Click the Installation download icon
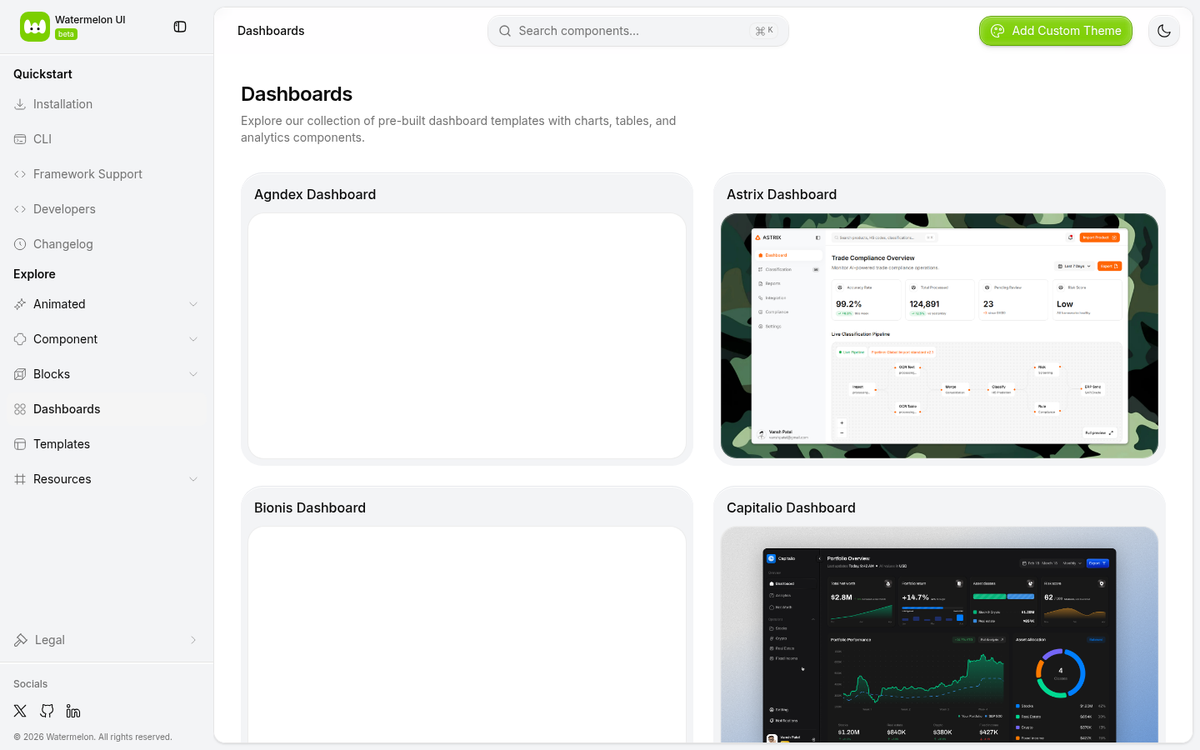 point(20,104)
